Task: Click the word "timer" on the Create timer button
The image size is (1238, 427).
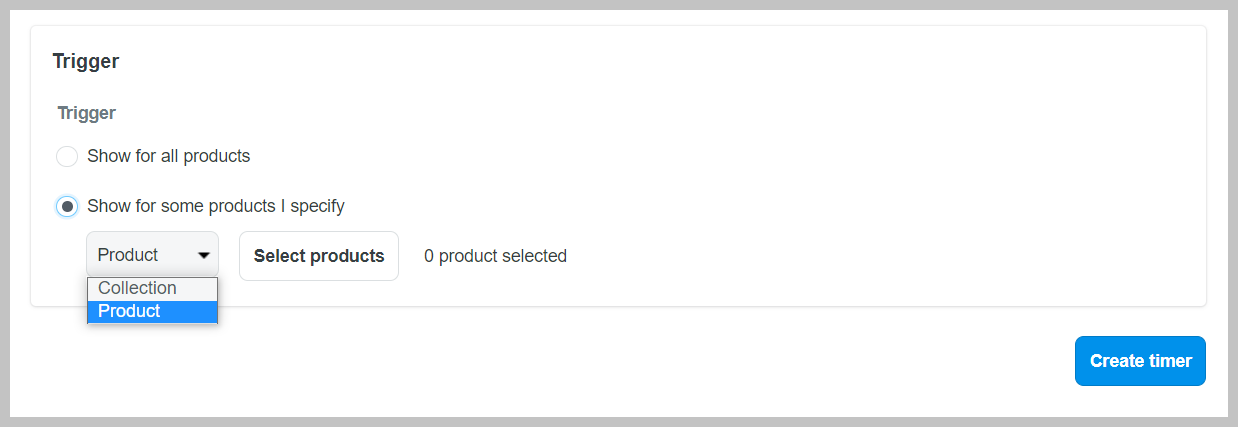Action: tap(1168, 361)
